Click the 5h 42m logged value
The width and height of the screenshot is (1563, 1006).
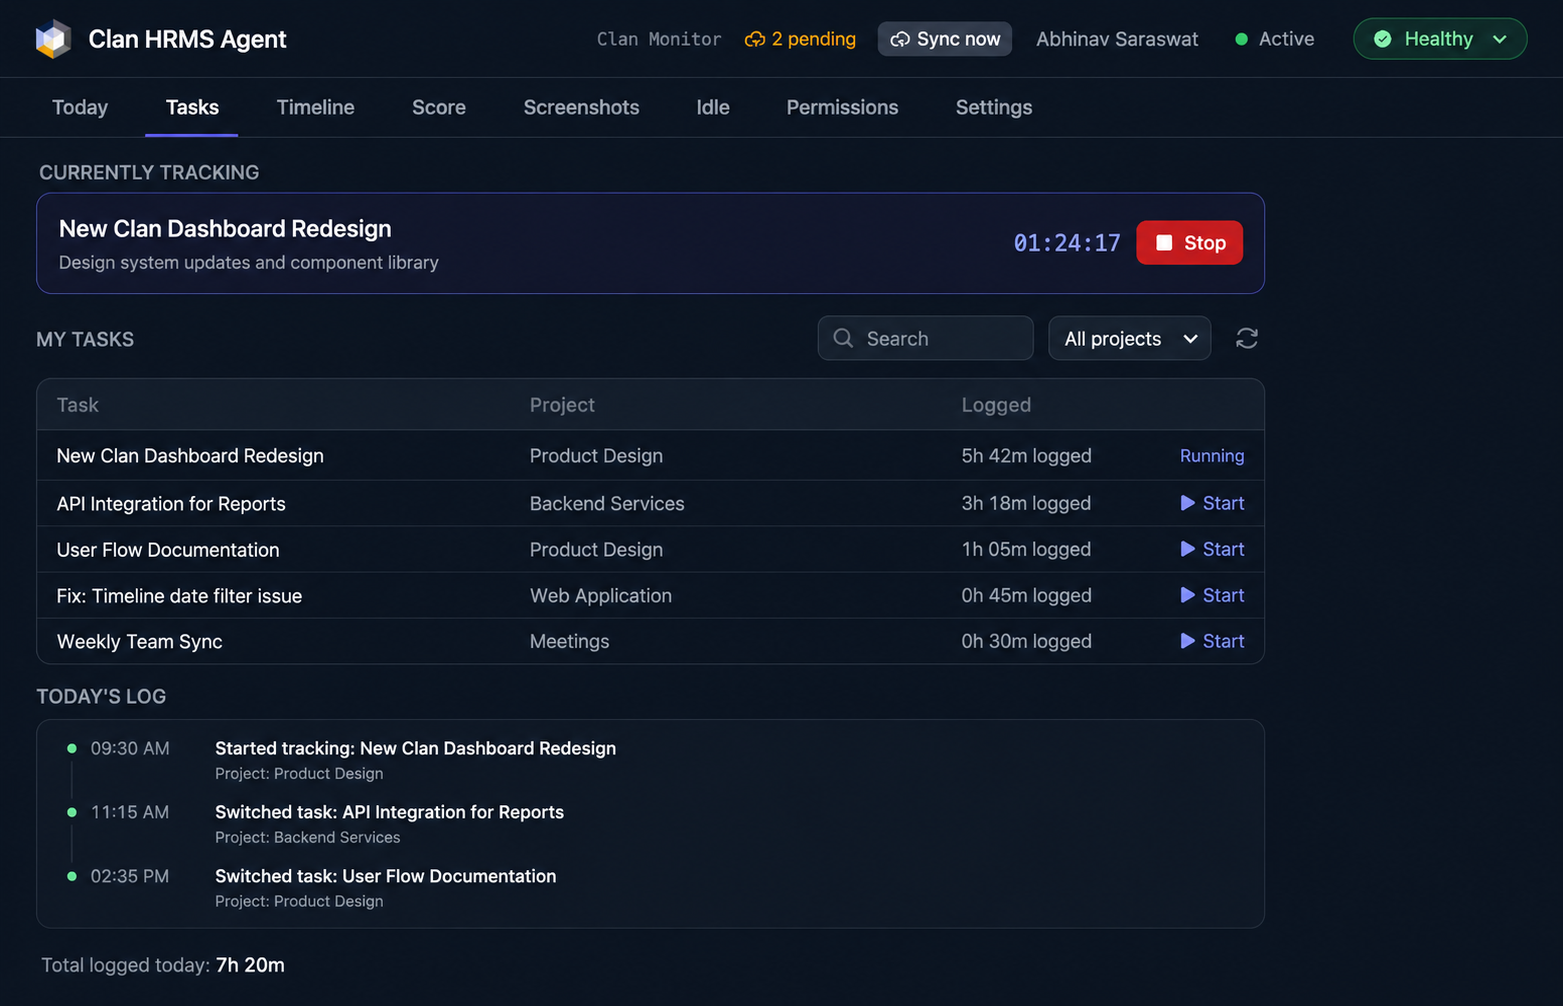point(1026,455)
